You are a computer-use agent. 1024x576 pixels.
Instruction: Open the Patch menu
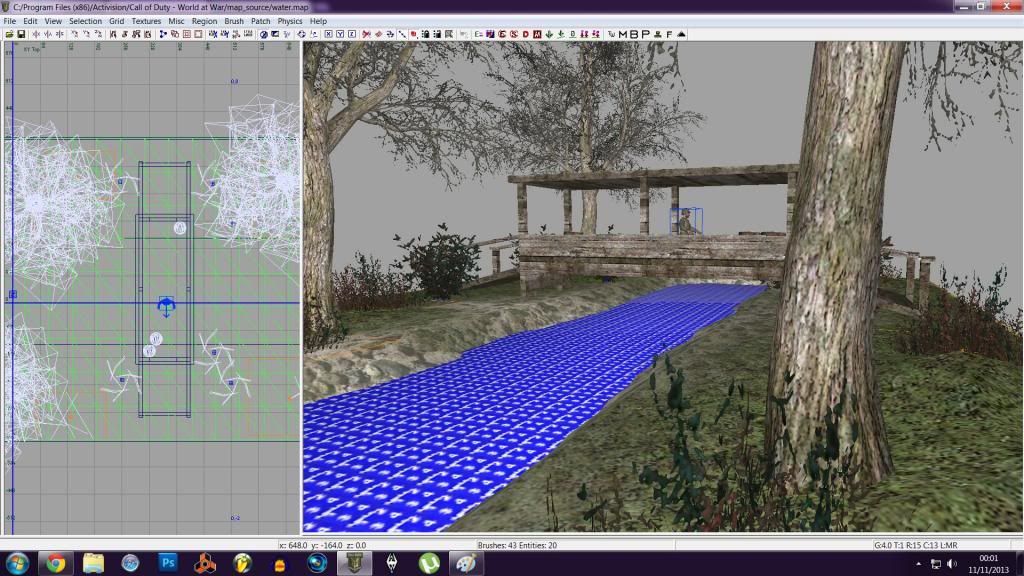[261, 21]
